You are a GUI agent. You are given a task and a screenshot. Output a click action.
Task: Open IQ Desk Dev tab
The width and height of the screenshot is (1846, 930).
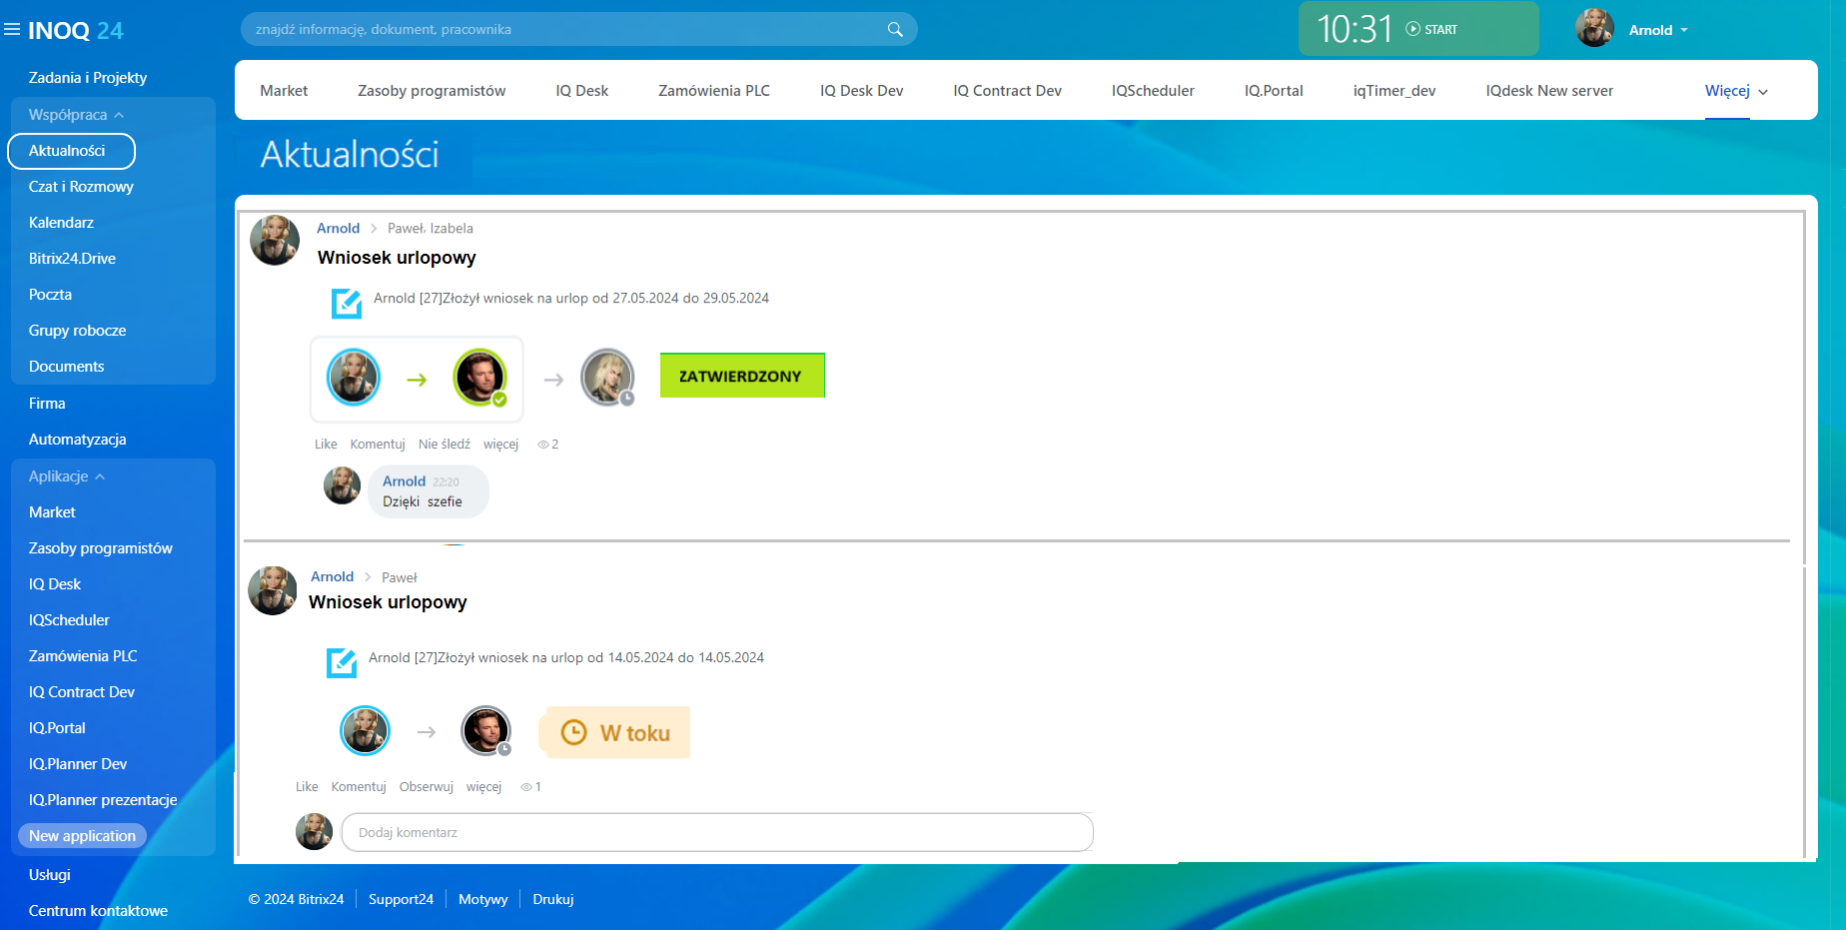pyautogui.click(x=862, y=91)
